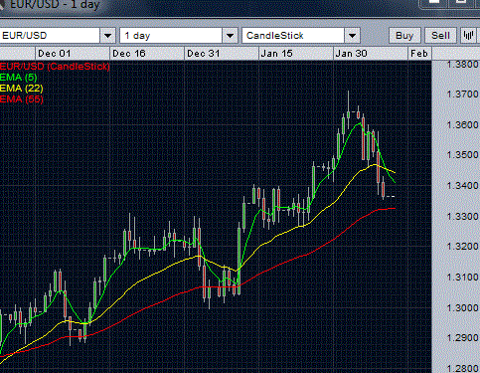This screenshot has height=373, width=480.
Task: Click the Dec 31 date axis label
Action: 203,53
